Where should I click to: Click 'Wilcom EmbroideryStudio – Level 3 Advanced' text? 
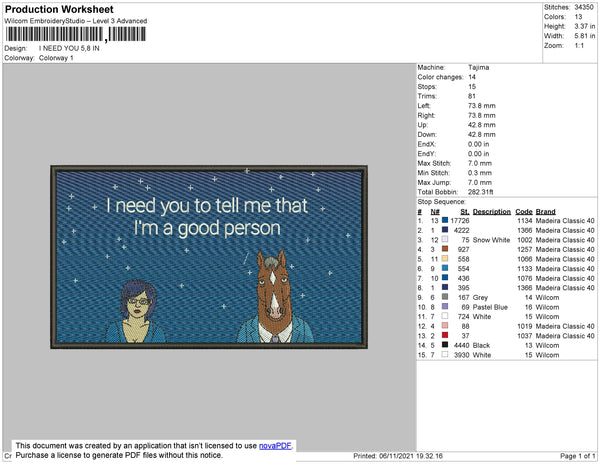[x=76, y=21]
